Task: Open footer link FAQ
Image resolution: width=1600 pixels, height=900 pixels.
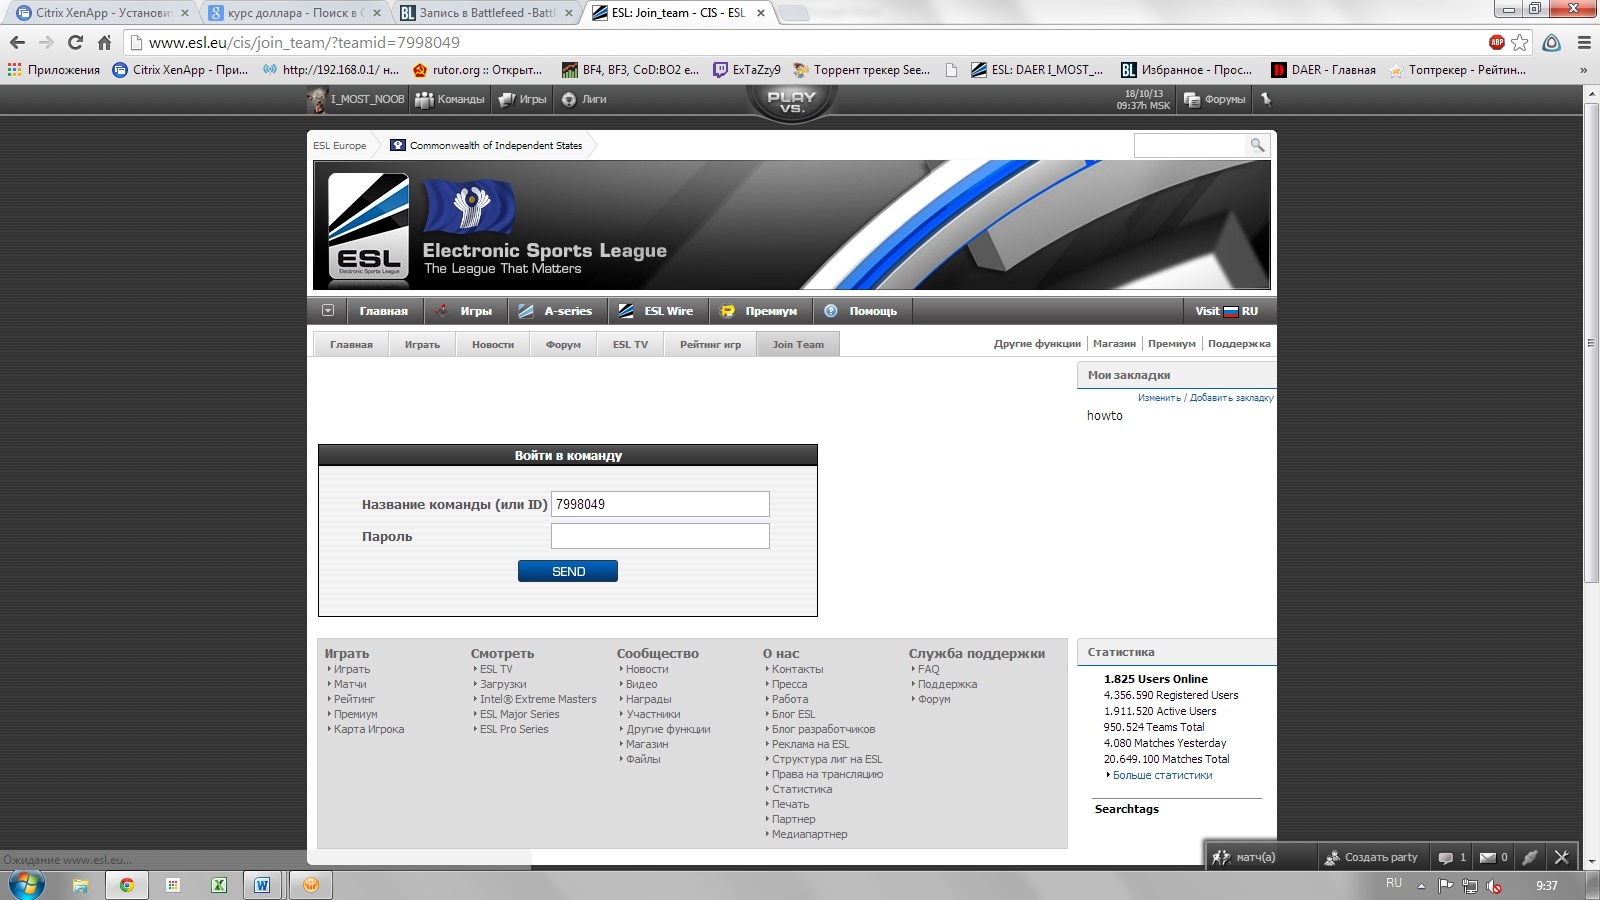Action: click(x=928, y=669)
